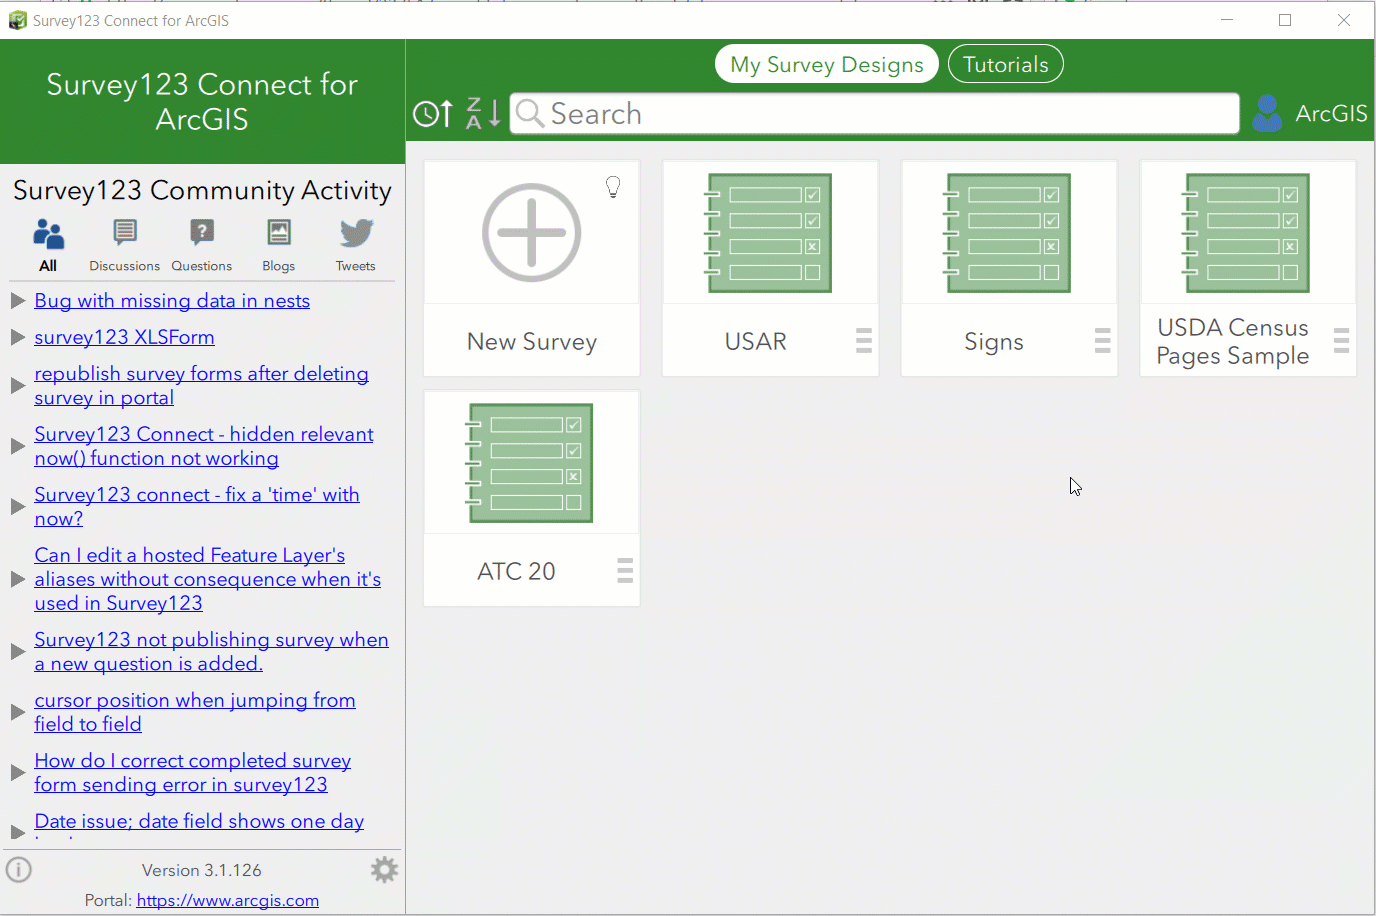
Task: Click USDA Census Pages Sample name
Action: coord(1232,341)
